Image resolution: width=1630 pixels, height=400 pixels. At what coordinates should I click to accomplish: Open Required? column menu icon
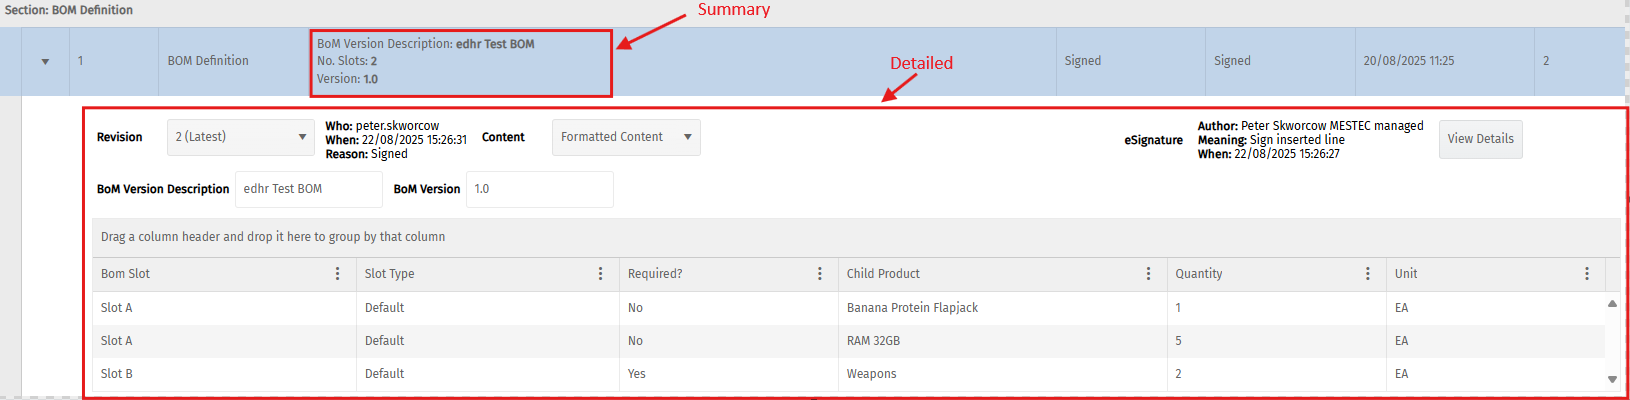coord(820,274)
